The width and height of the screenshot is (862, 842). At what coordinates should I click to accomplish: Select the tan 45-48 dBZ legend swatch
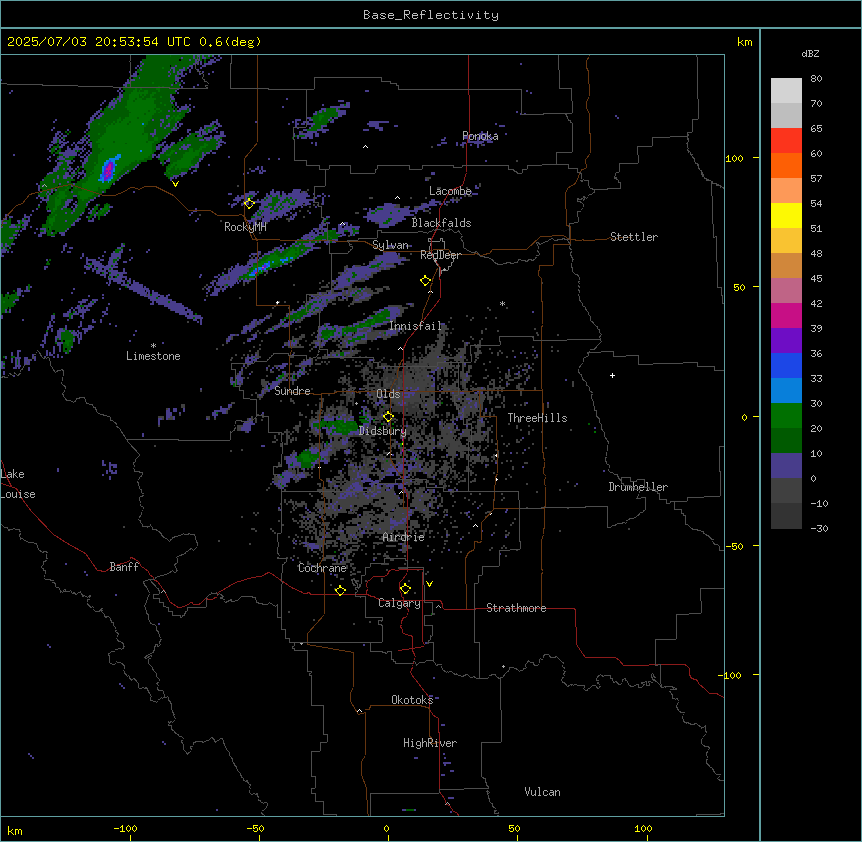[x=786, y=265]
